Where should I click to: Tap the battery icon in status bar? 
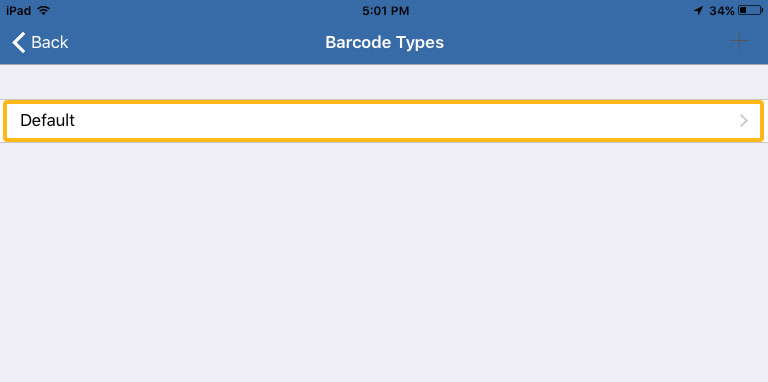tap(750, 10)
